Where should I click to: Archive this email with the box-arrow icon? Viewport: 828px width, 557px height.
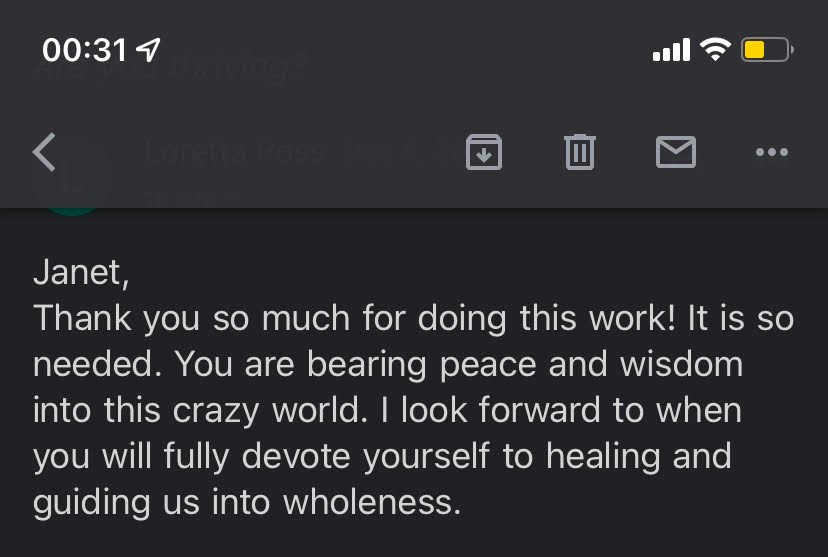click(484, 152)
